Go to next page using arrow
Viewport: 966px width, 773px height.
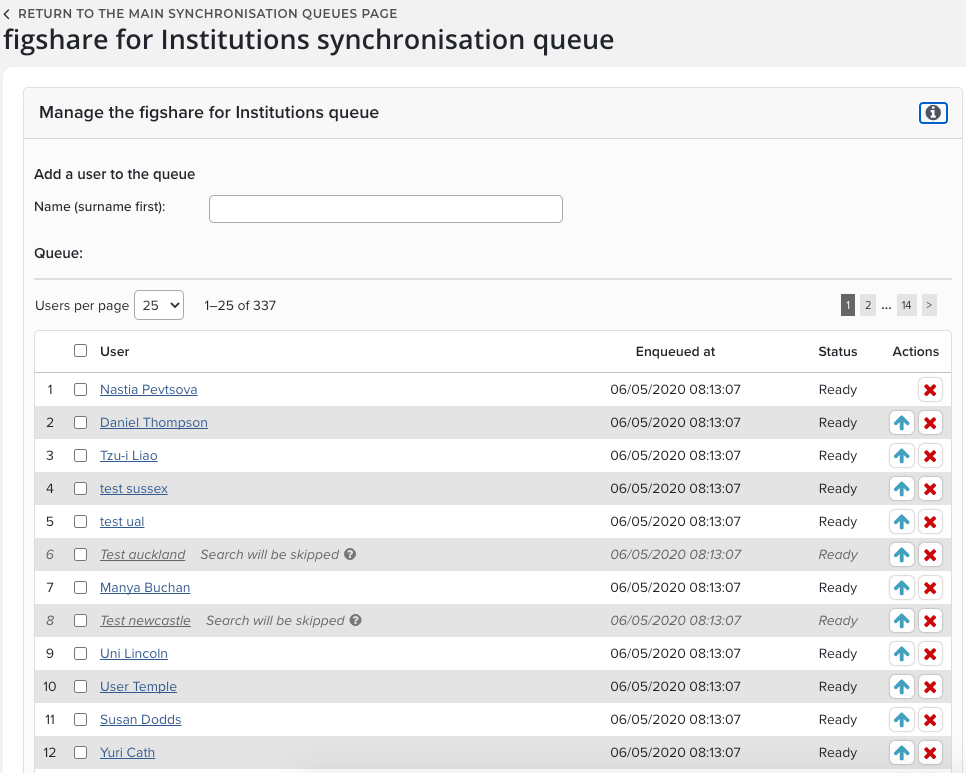pos(929,305)
